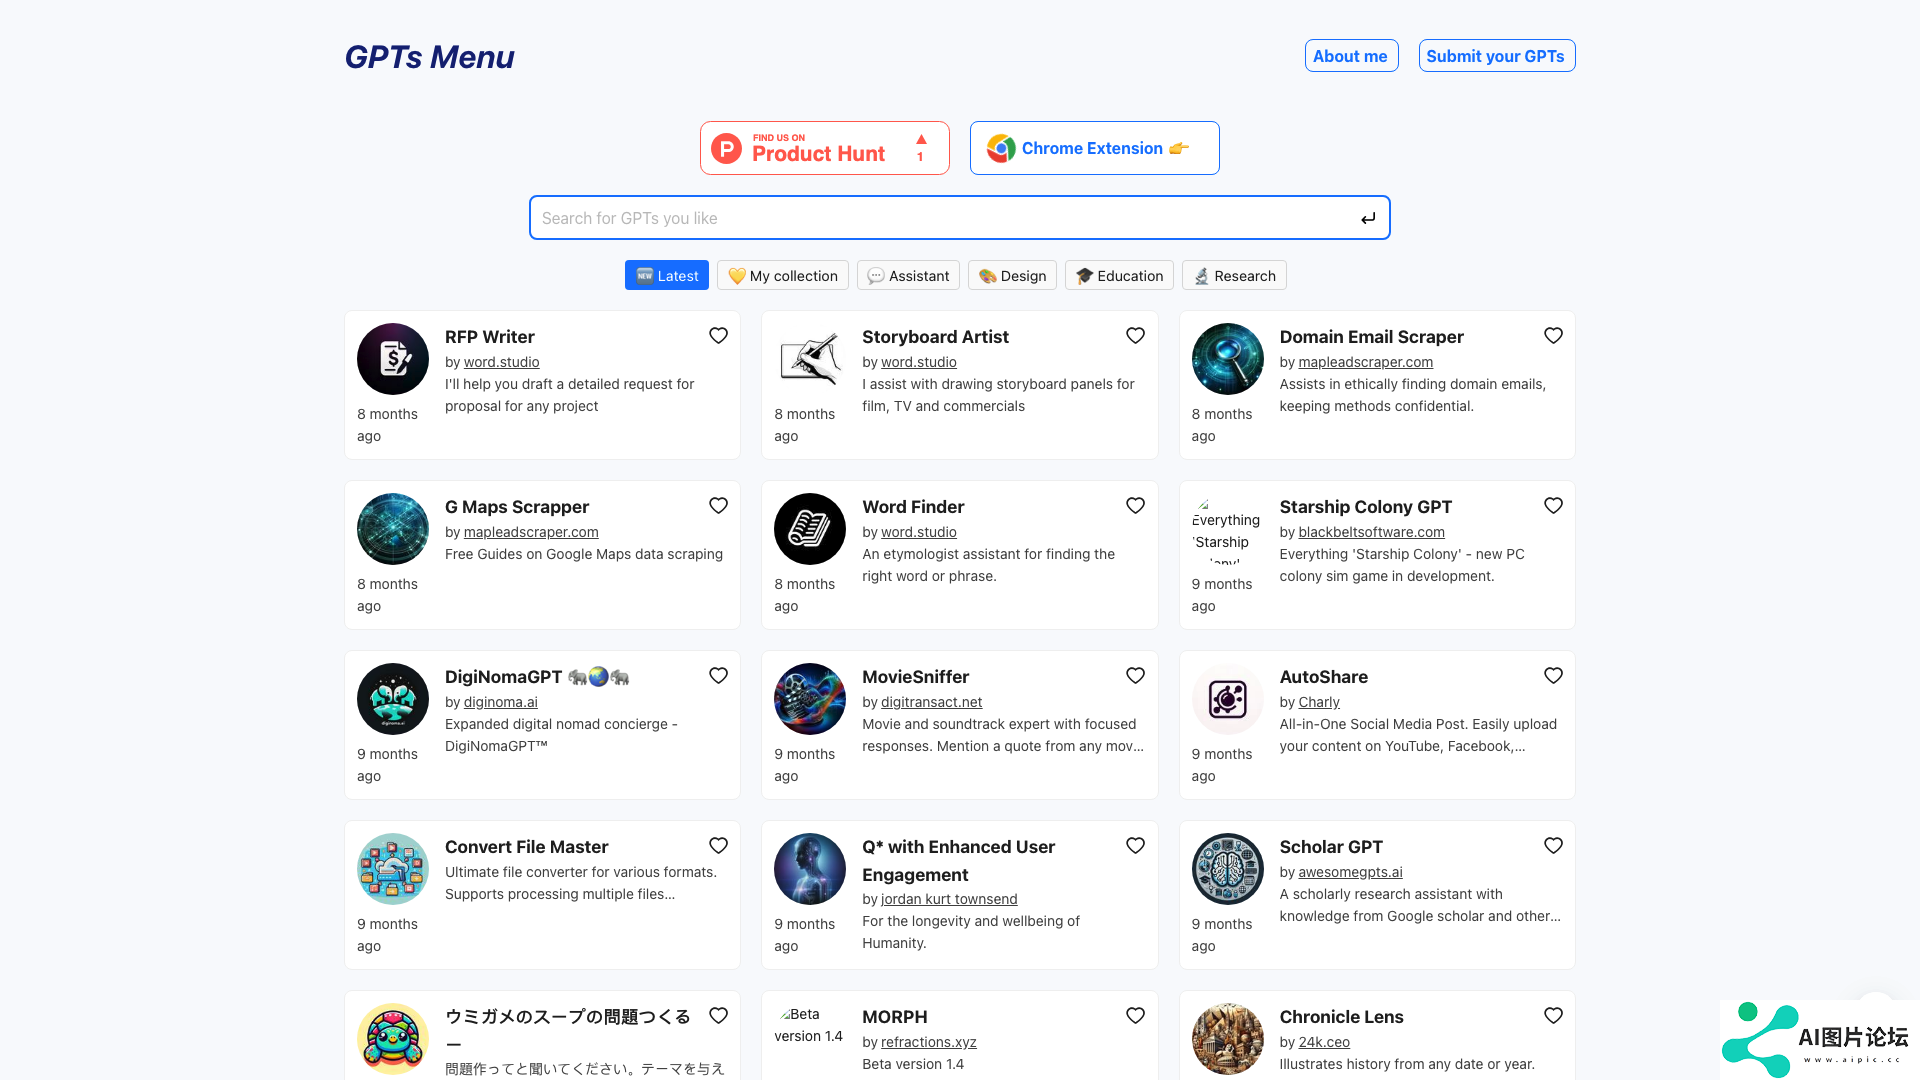Image resolution: width=1920 pixels, height=1080 pixels.
Task: Open the turtle soup GPT avatar
Action: (393, 1039)
